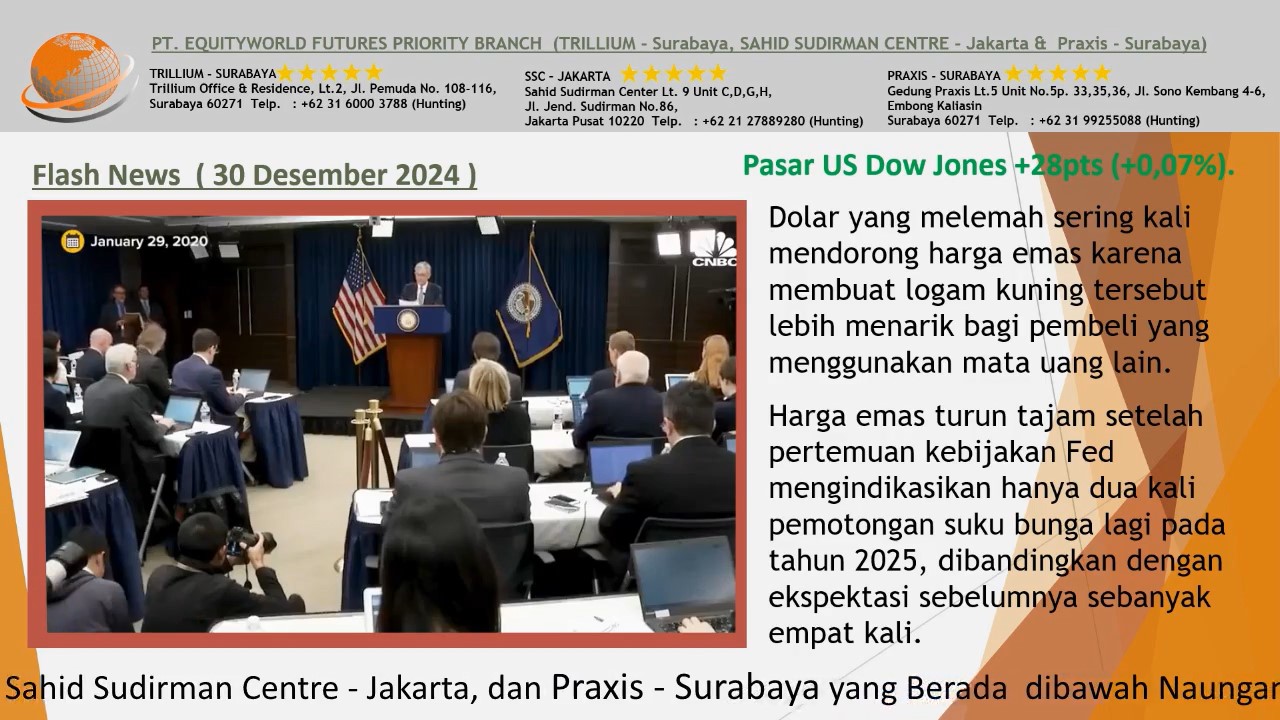
Task: Click the January 29, 2020 date label
Action: (x=149, y=241)
